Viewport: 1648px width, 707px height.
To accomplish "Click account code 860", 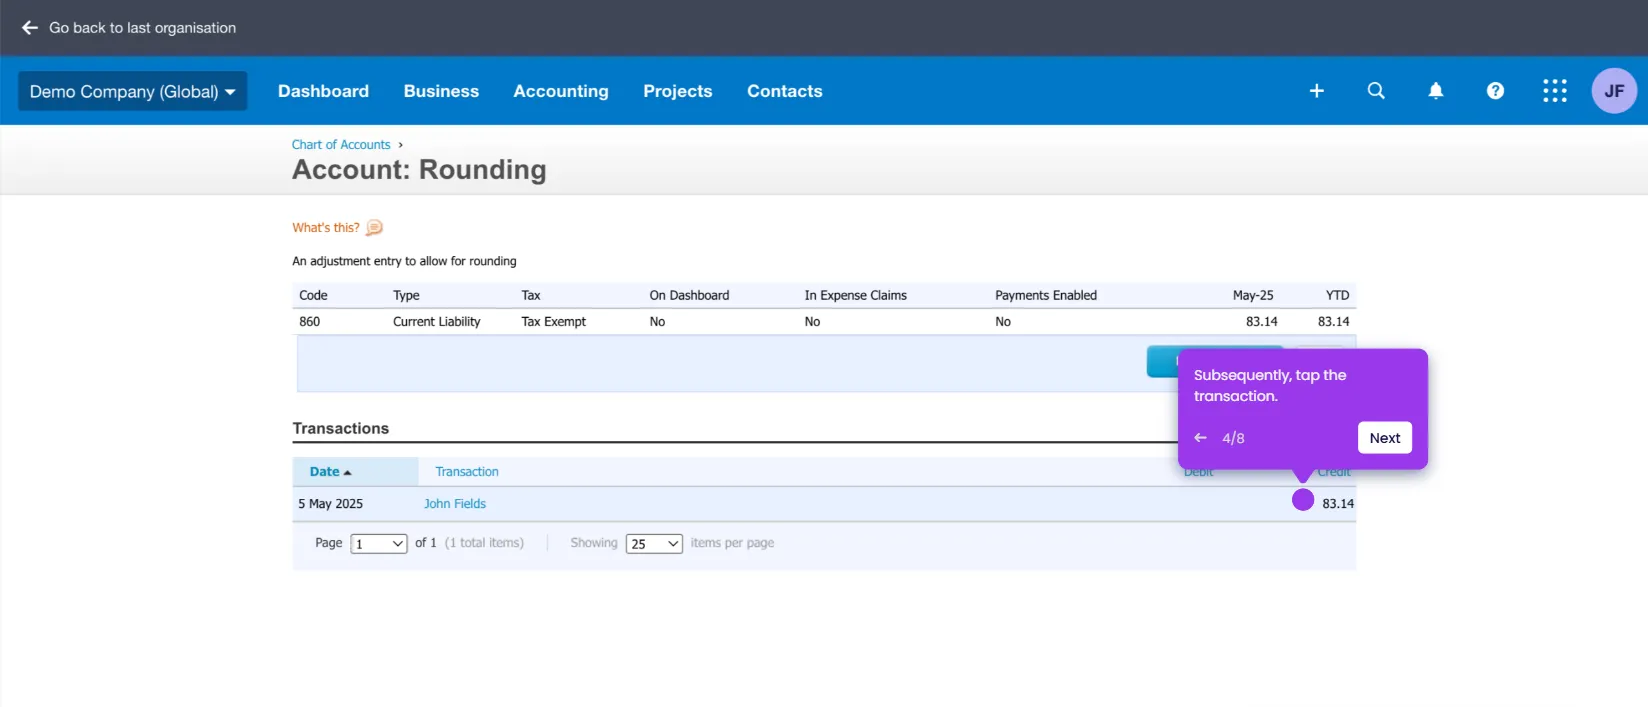I will point(310,322).
